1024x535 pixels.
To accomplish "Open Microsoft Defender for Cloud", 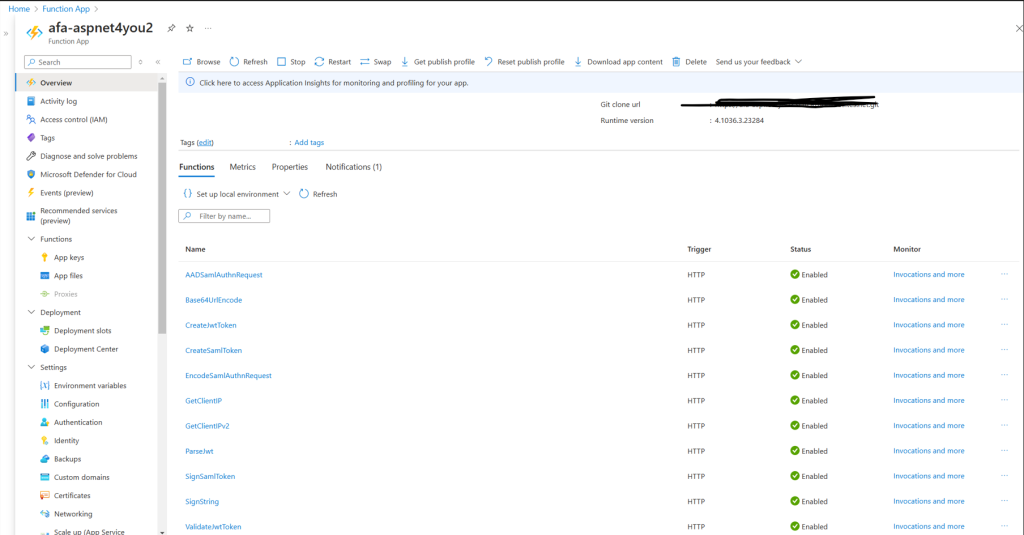I will (x=82, y=174).
